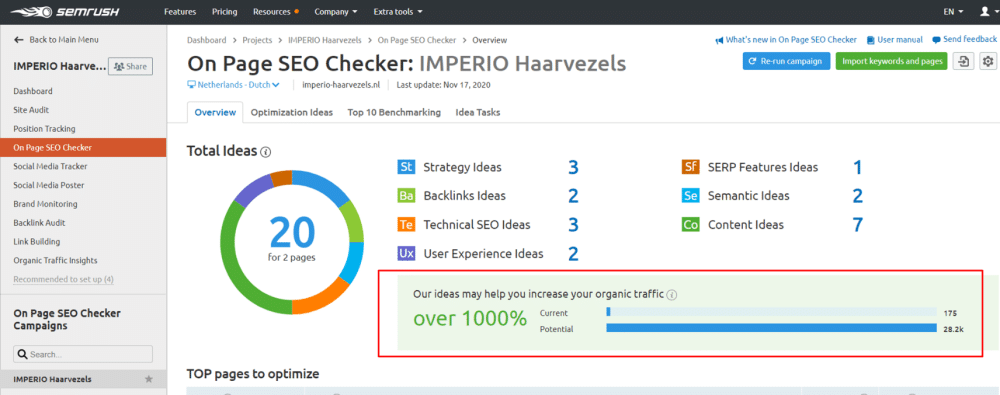The image size is (1000, 395).
Task: Click the back arrow to Main Menu
Action: (x=18, y=40)
